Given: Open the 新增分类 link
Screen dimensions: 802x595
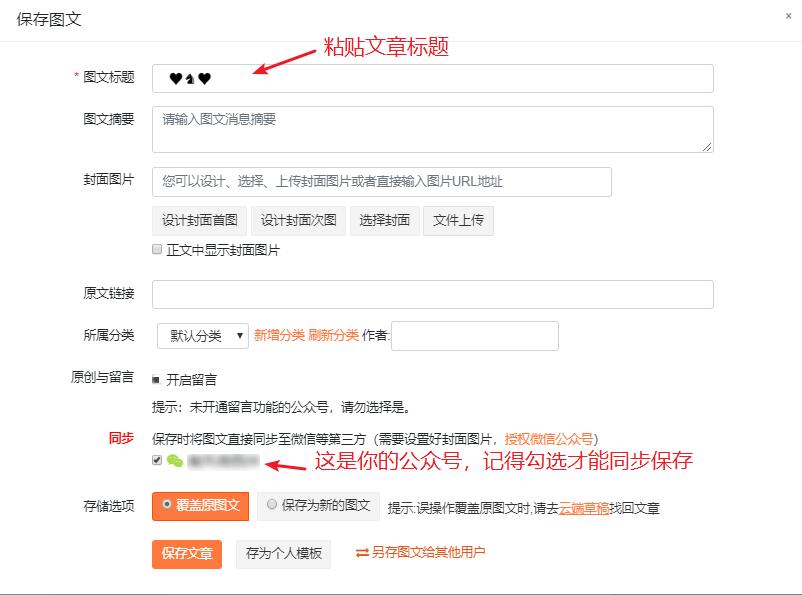Looking at the screenshot, I should tap(276, 335).
